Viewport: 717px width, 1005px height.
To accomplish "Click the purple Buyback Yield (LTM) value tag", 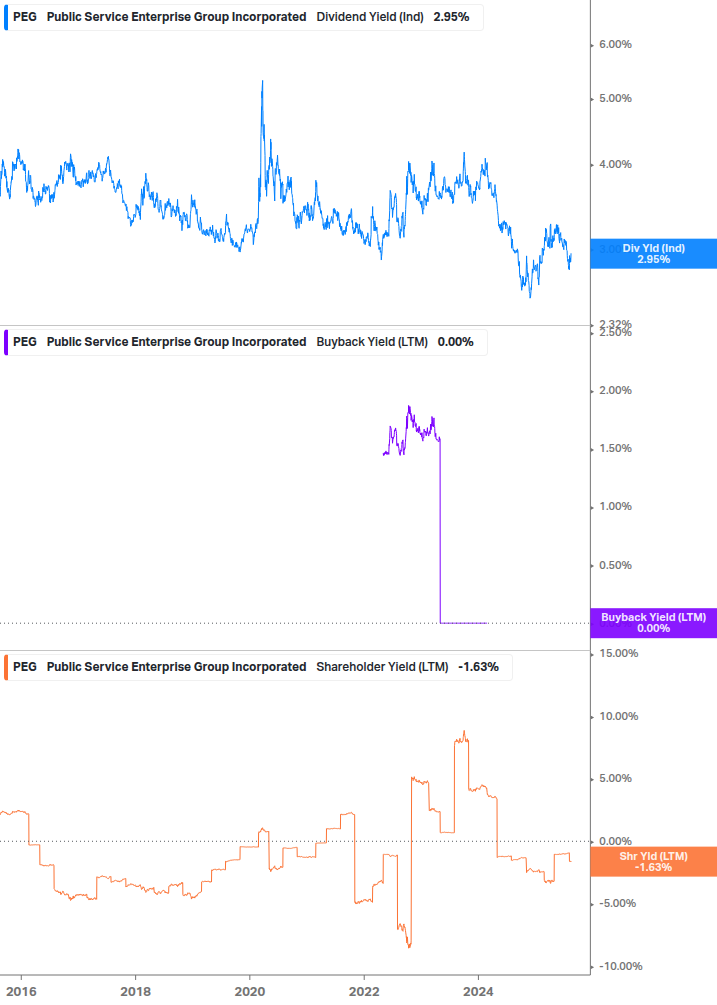I will tap(654, 623).
